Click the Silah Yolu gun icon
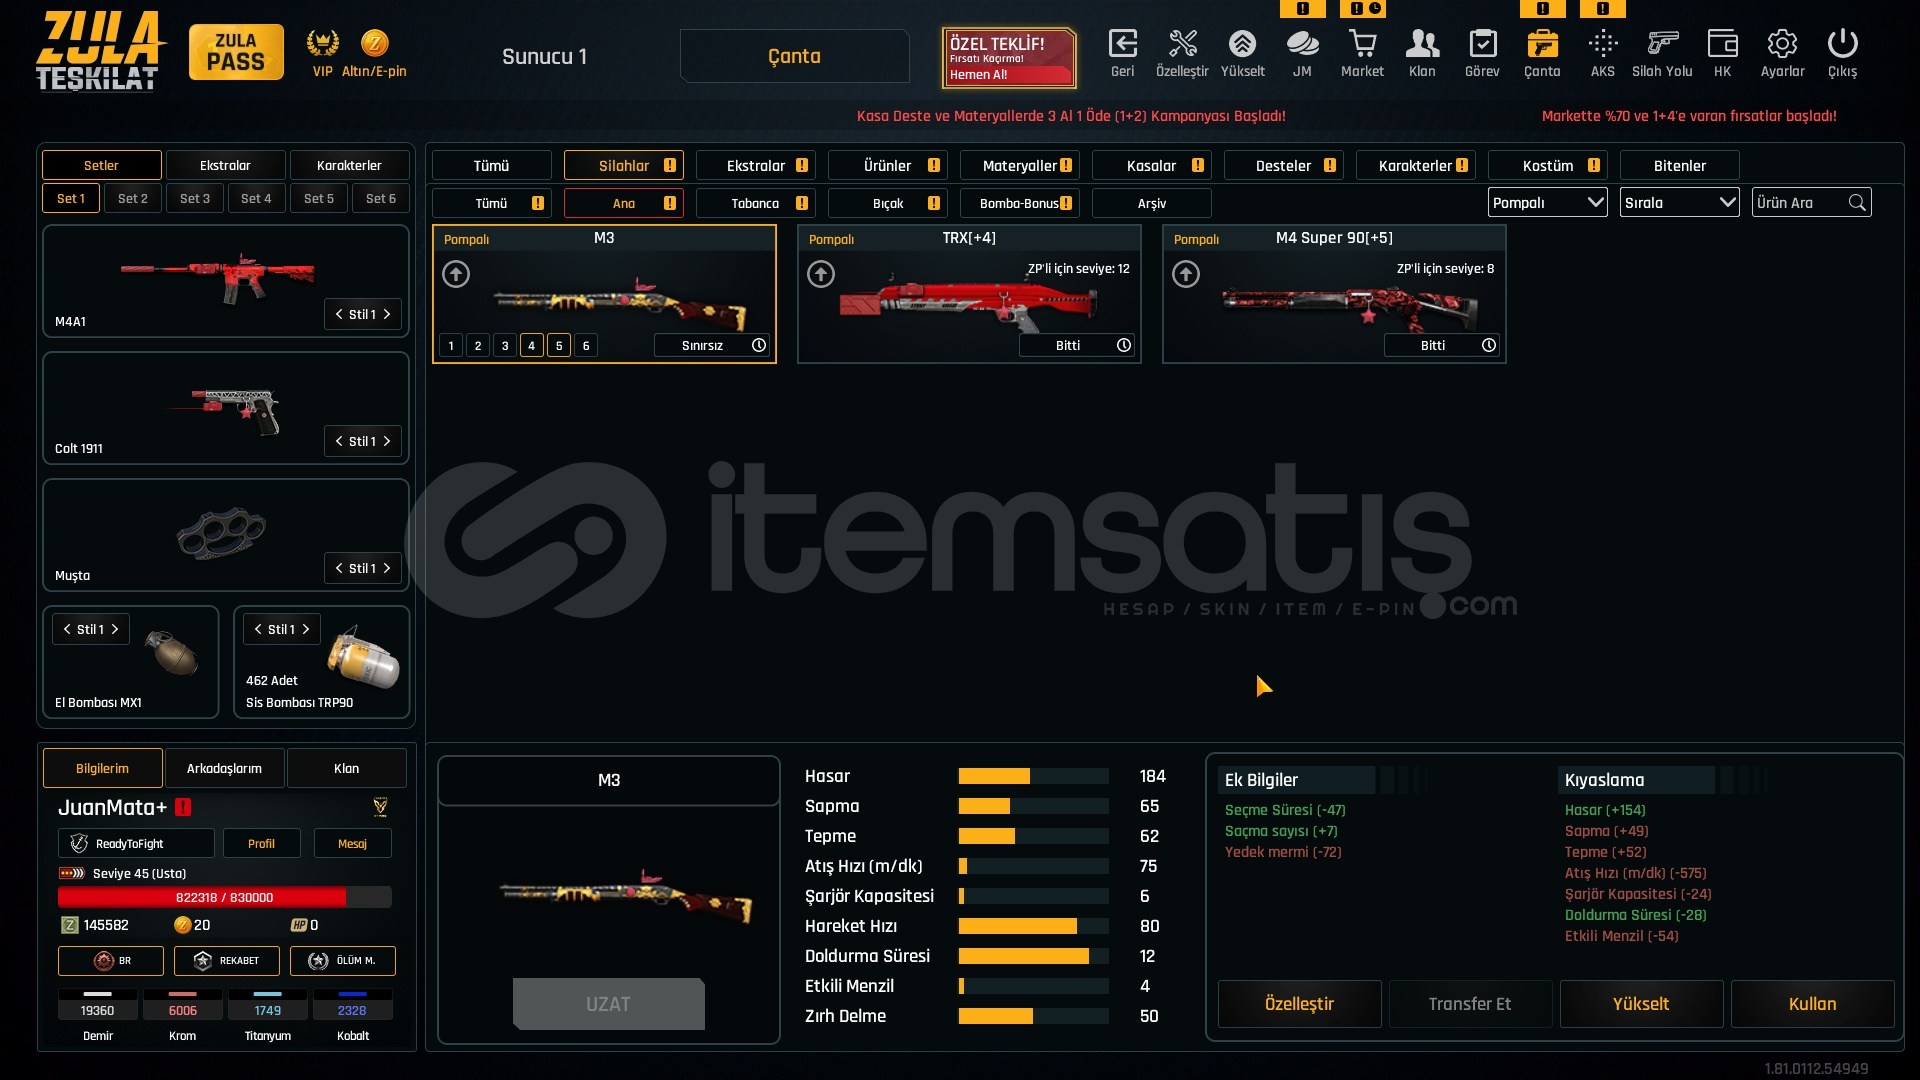Viewport: 1920px width, 1080px height. [x=1662, y=45]
